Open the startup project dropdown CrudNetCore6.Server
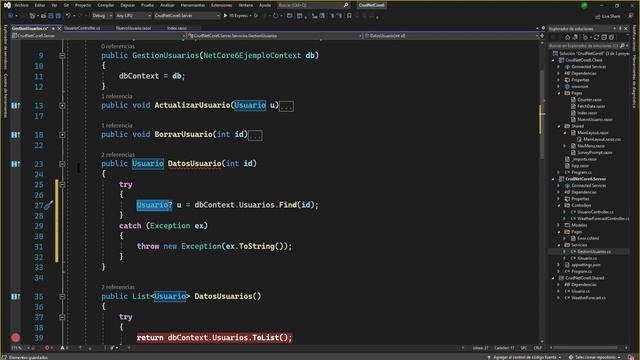The width and height of the screenshot is (640, 360). click(187, 16)
